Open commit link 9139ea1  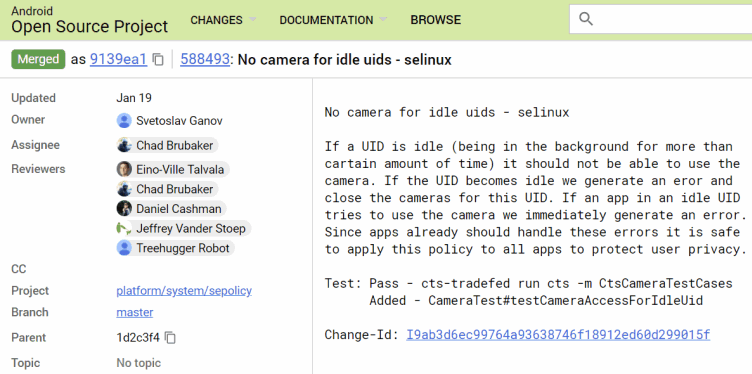(118, 59)
